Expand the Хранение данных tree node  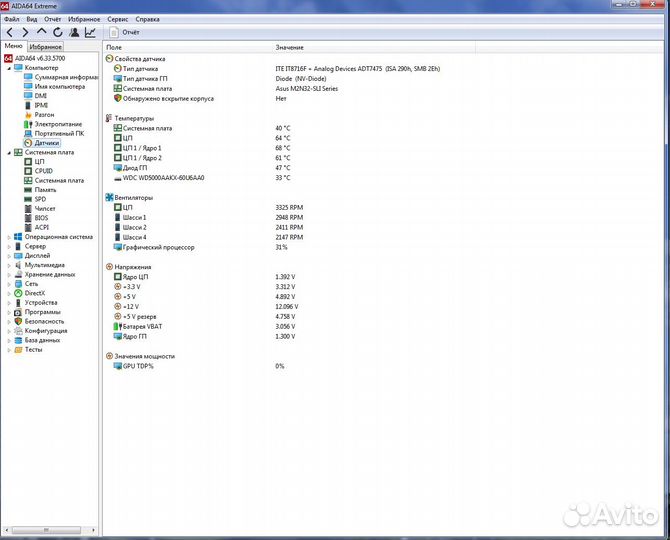[8, 274]
